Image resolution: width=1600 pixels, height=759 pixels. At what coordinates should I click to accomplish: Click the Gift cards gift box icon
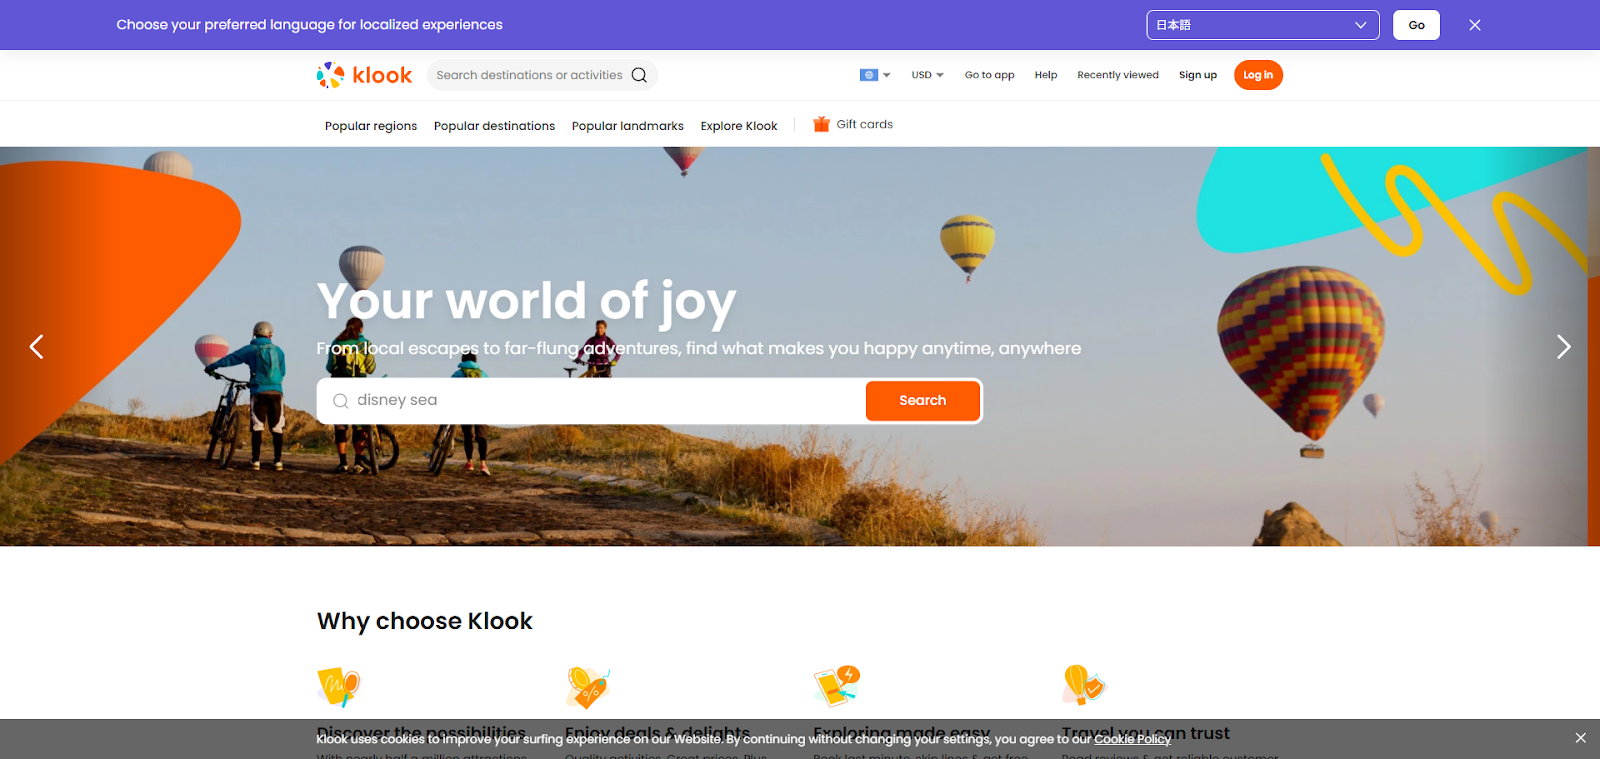coord(821,124)
